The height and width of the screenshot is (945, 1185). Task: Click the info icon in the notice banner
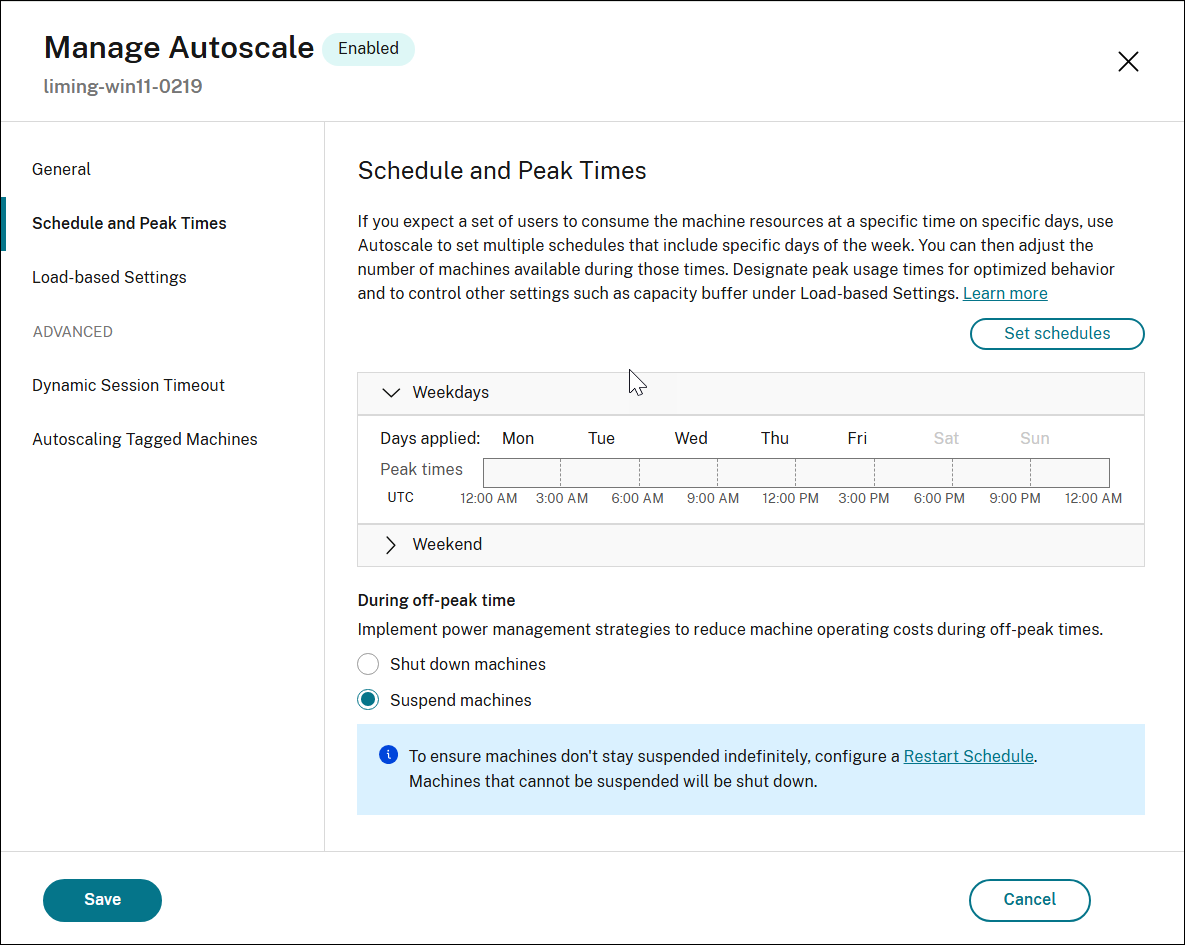point(388,754)
